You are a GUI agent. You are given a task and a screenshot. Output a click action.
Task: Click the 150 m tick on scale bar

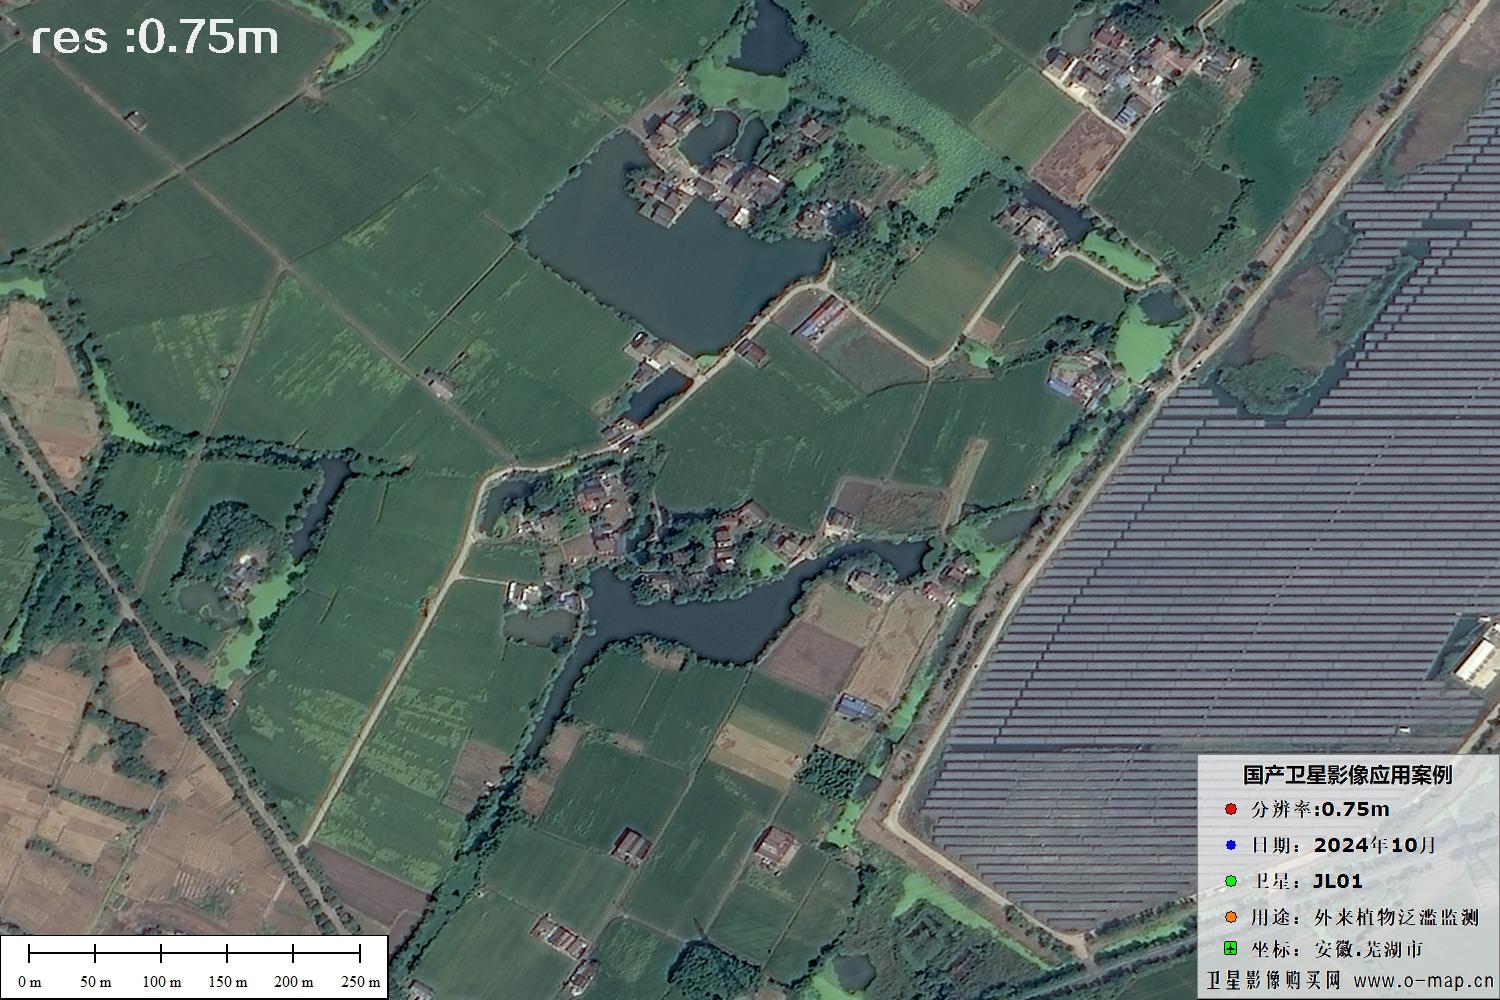tap(227, 953)
